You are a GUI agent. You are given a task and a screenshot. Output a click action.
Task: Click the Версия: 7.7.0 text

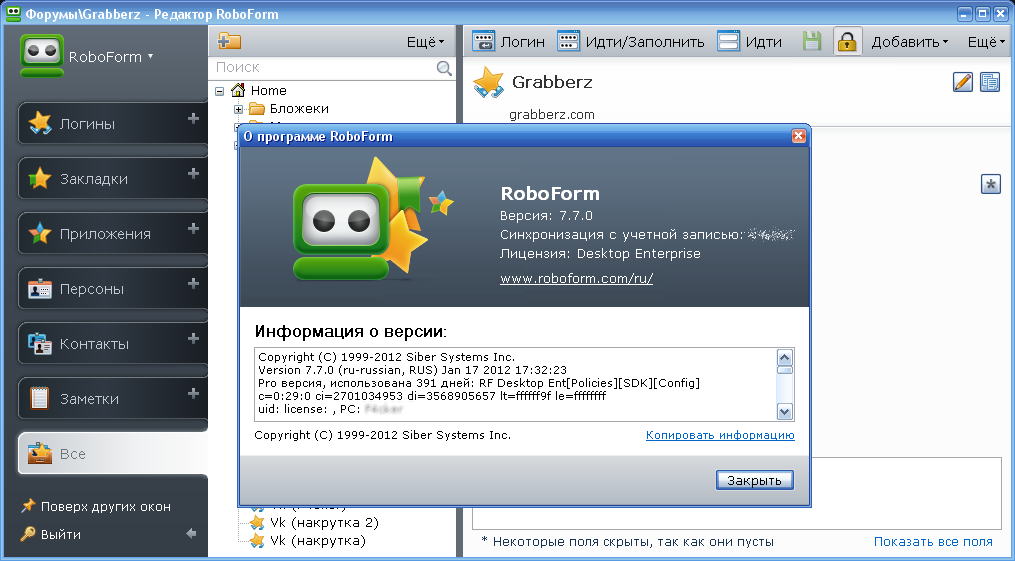pos(546,215)
